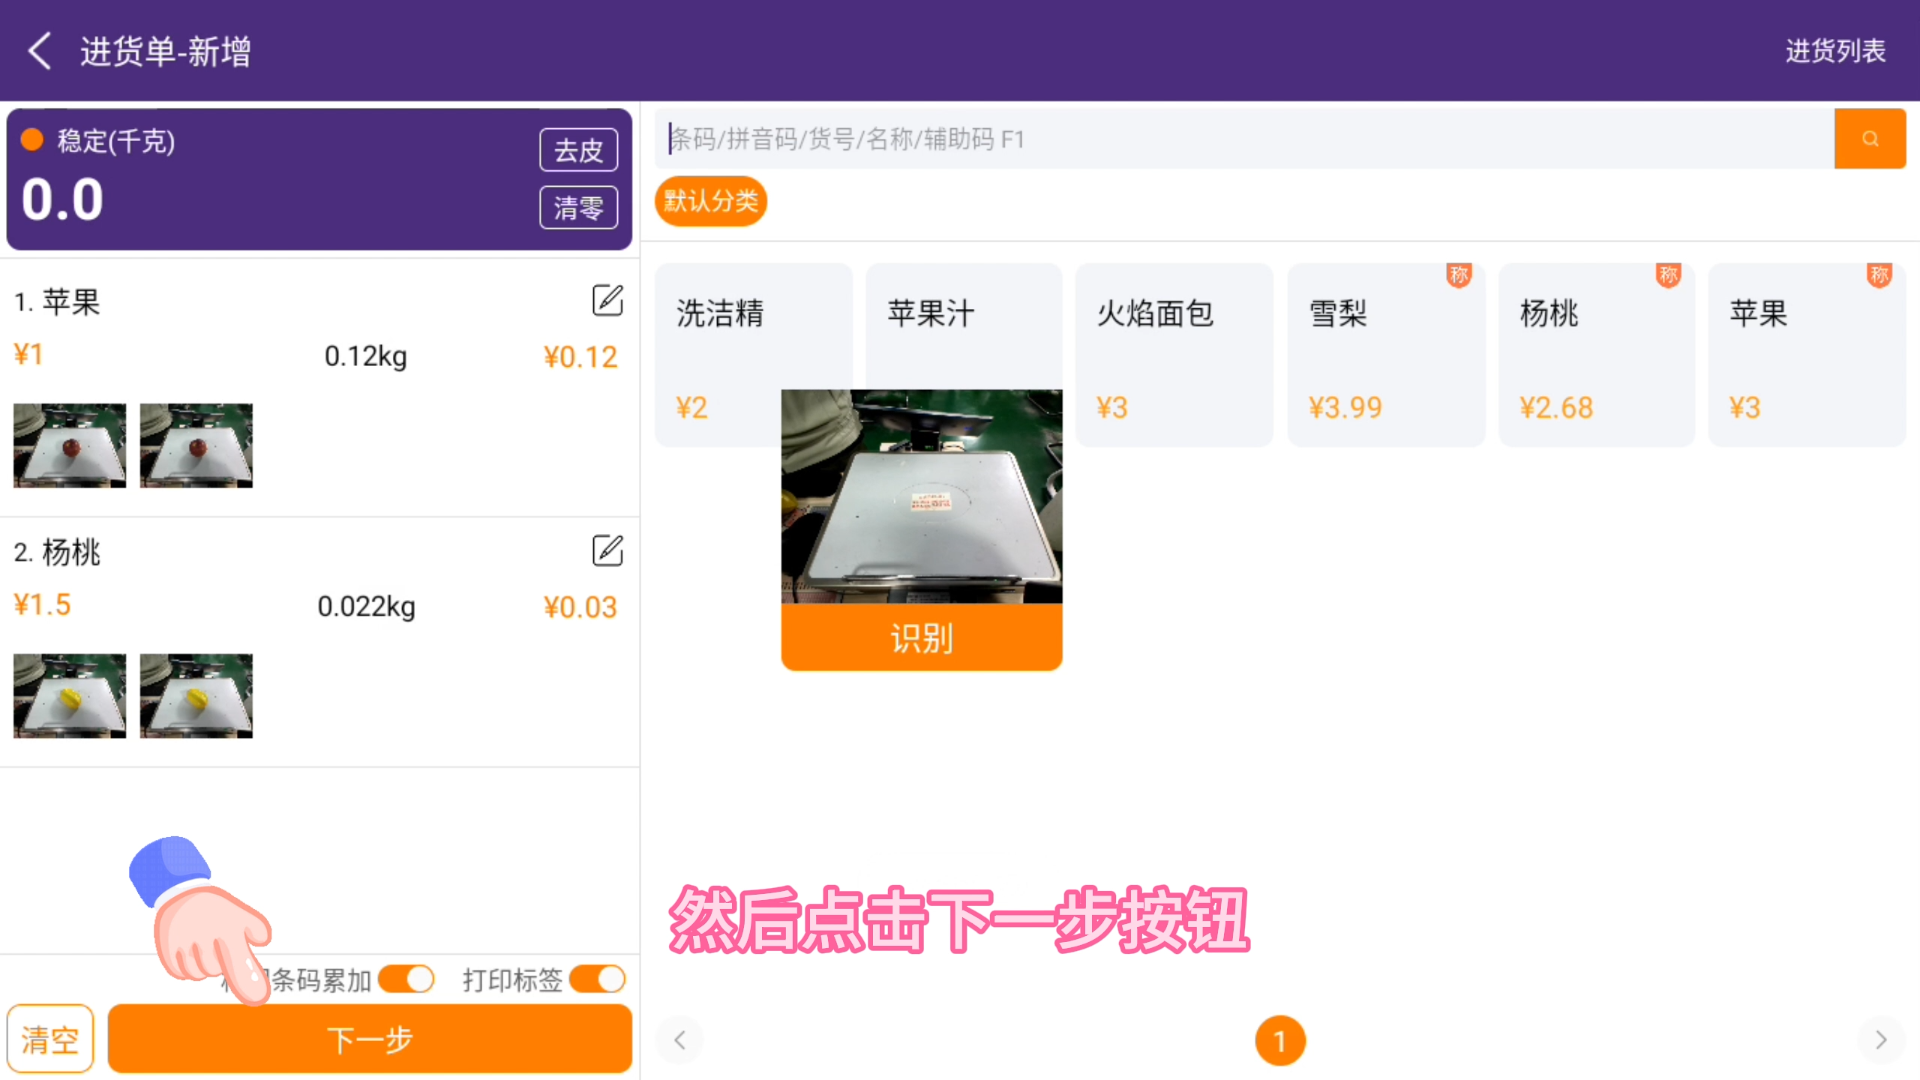Open the 进货列表 menu
The width and height of the screenshot is (1920, 1080).
(x=1835, y=51)
